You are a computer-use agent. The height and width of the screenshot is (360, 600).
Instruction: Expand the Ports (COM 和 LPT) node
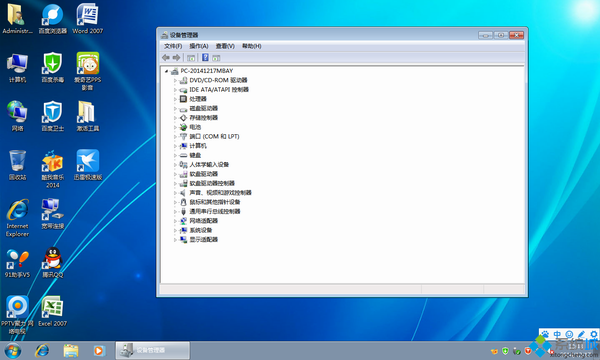[x=175, y=137]
